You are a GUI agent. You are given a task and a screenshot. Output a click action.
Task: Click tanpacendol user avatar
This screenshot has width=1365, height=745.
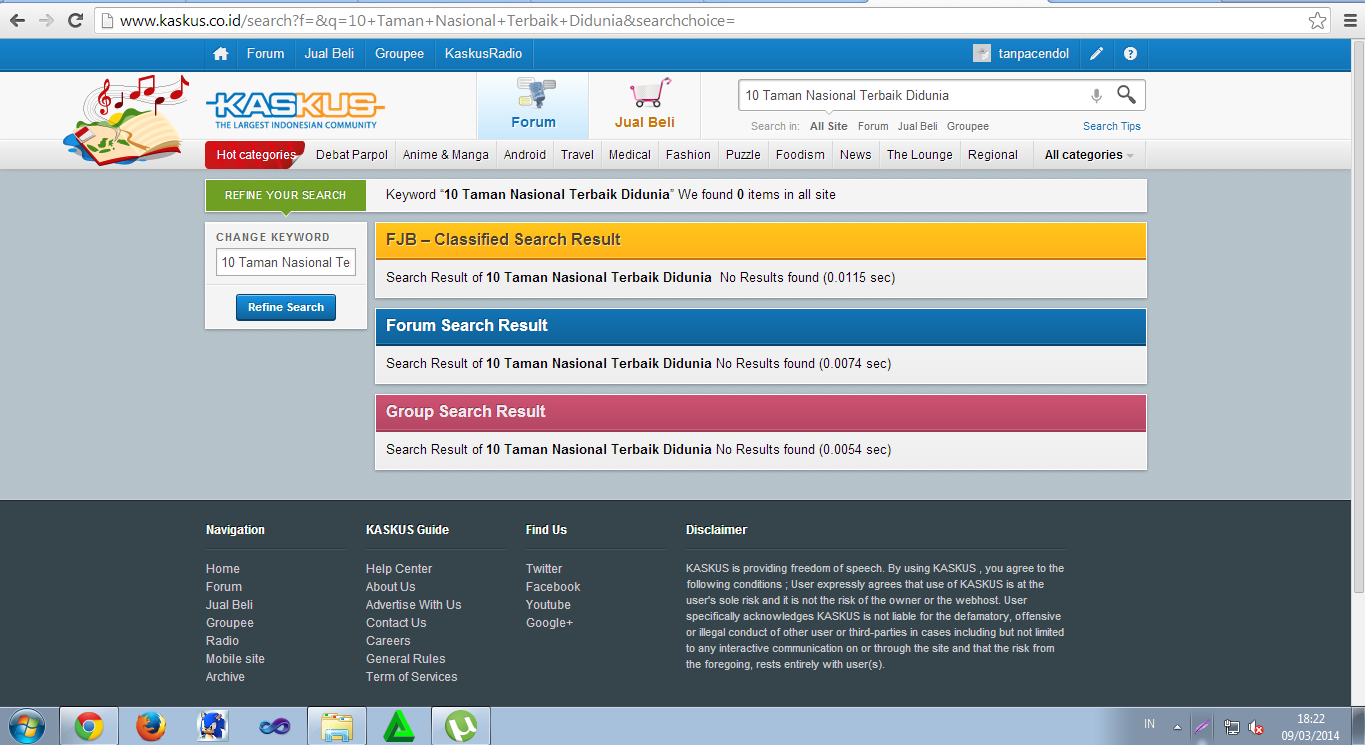(982, 54)
